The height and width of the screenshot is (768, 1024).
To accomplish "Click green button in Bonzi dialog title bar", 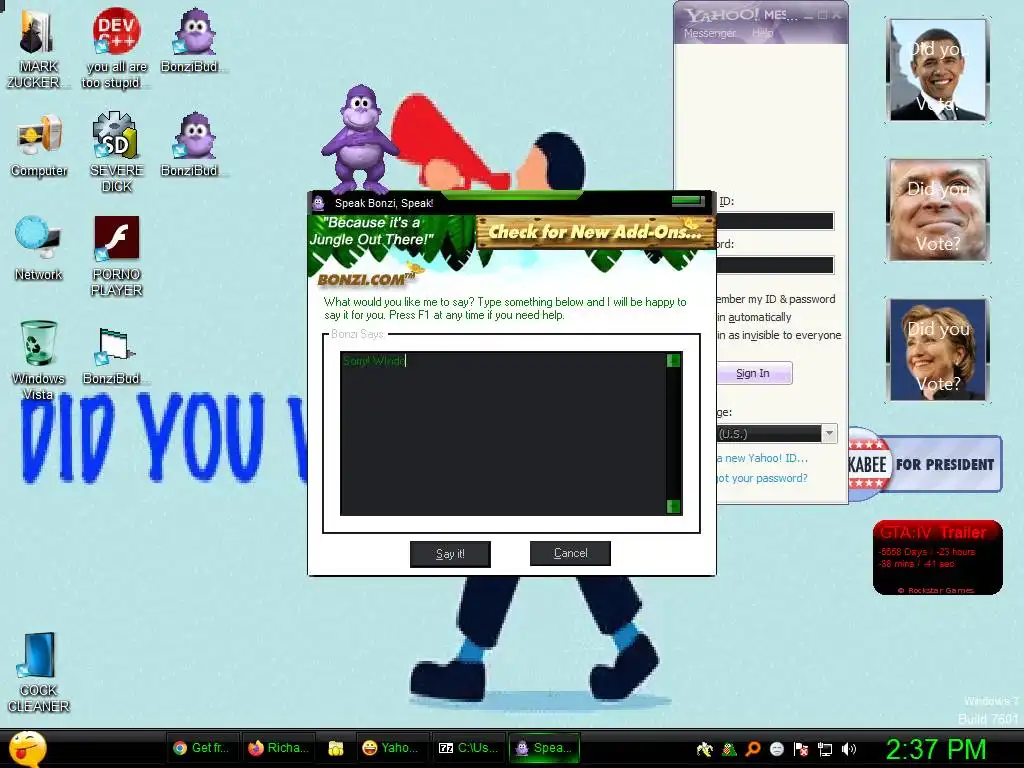I will pyautogui.click(x=687, y=201).
